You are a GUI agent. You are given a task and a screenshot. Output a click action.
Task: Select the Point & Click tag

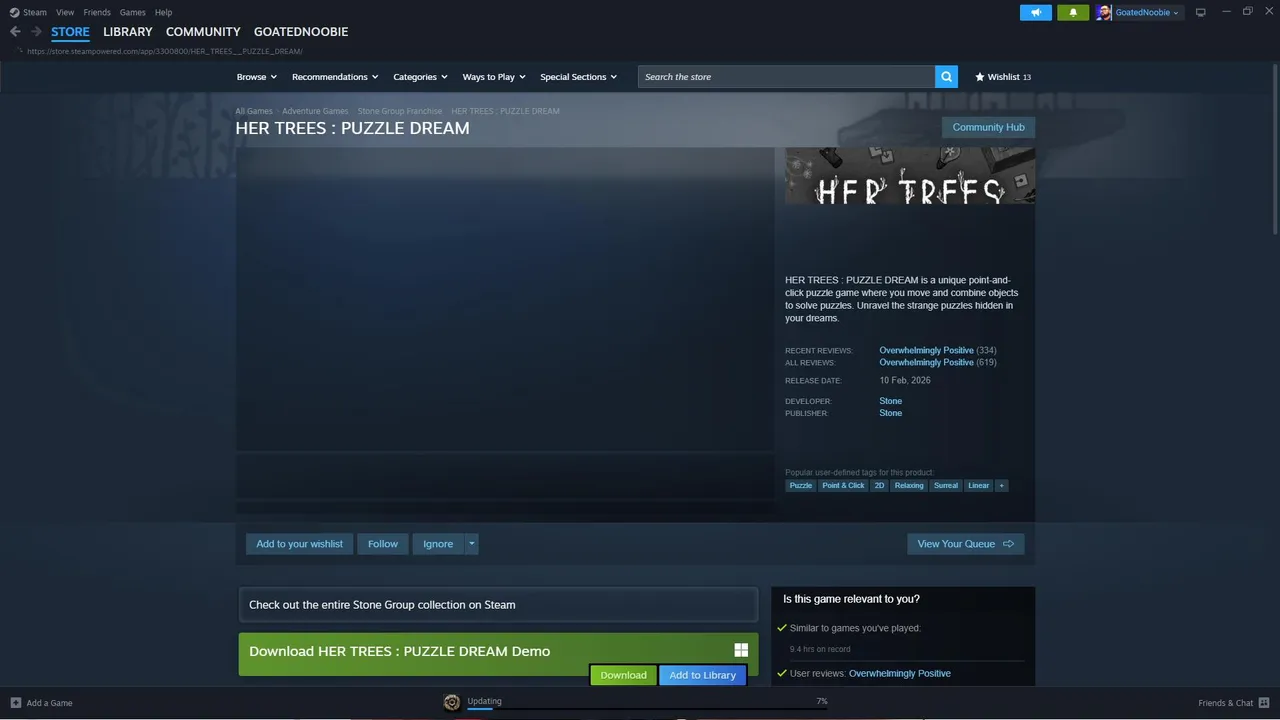[843, 485]
